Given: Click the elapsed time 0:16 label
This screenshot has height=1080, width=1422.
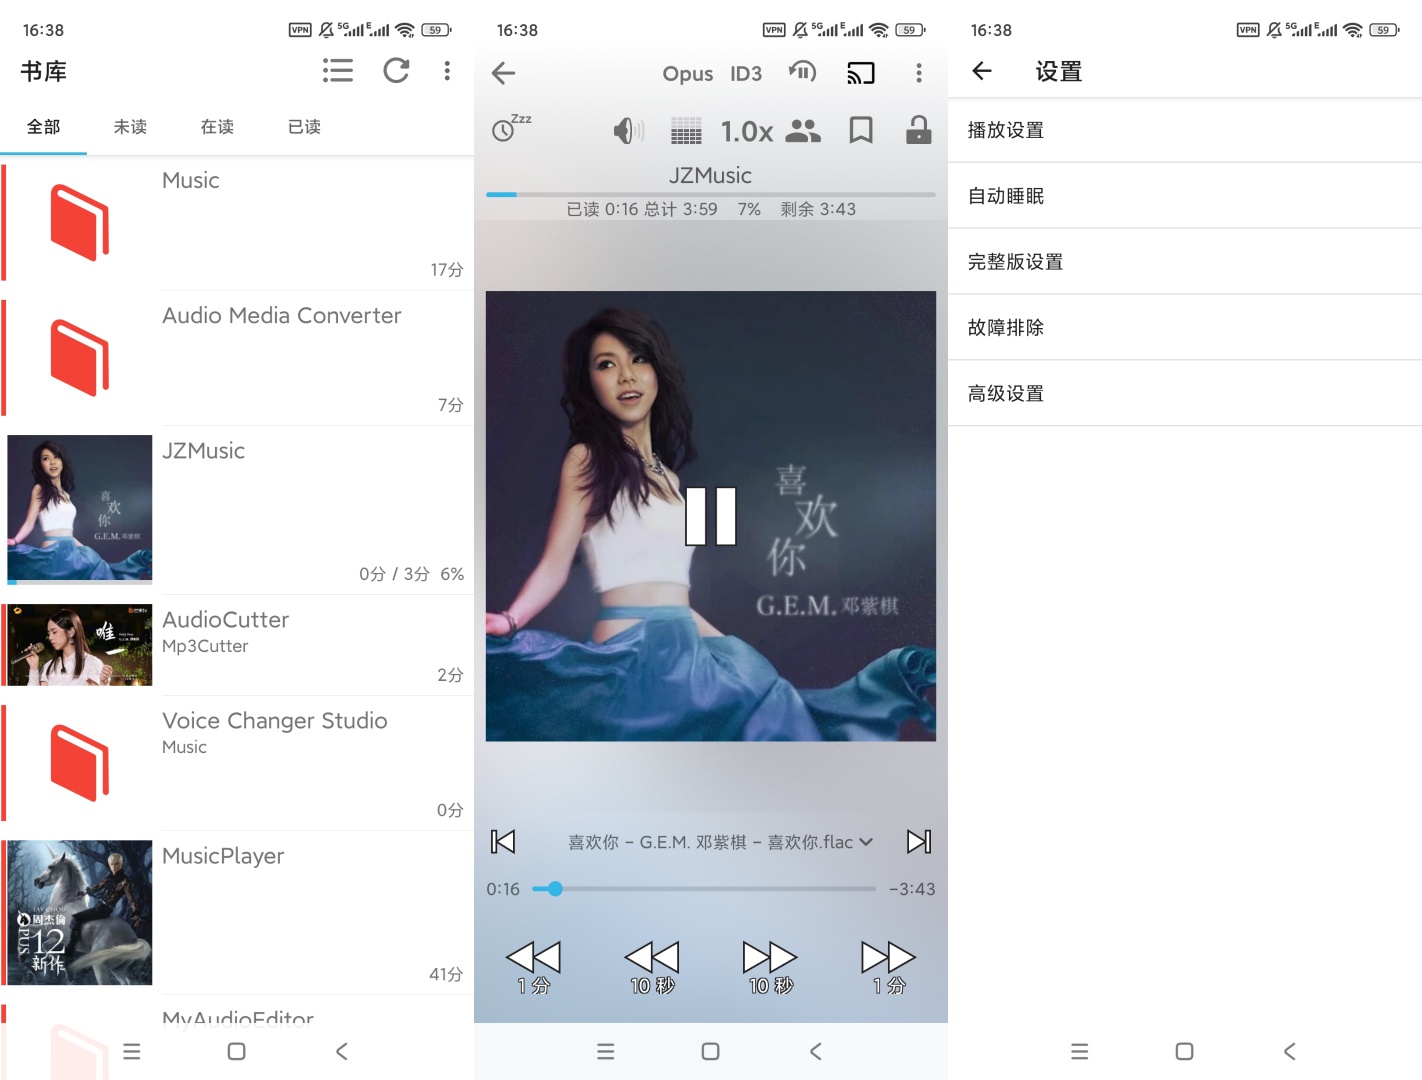Looking at the screenshot, I should [503, 889].
